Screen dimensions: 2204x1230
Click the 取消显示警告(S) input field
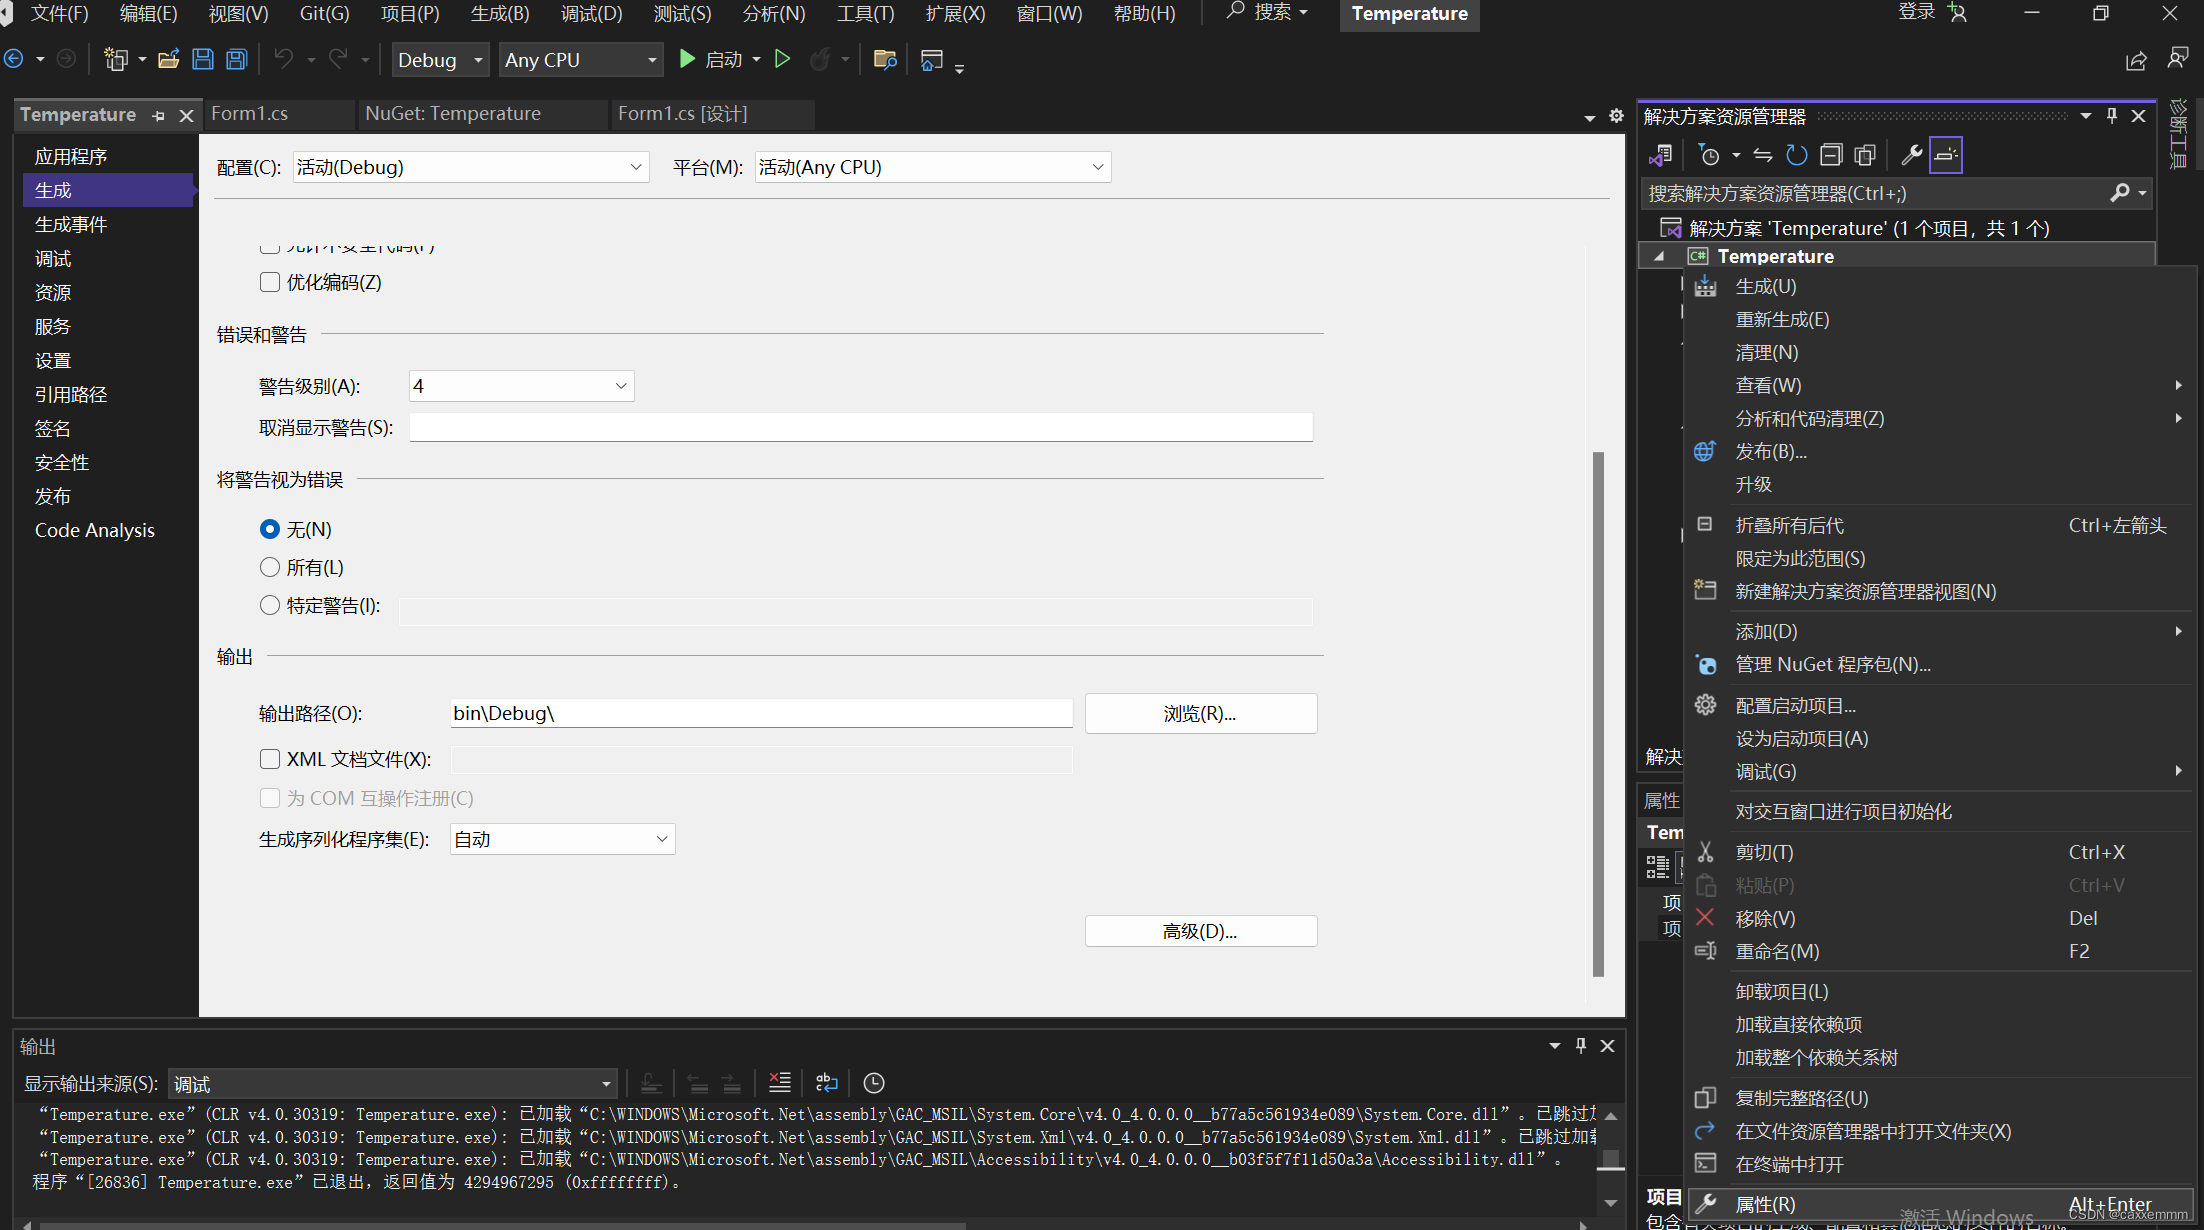pos(860,427)
